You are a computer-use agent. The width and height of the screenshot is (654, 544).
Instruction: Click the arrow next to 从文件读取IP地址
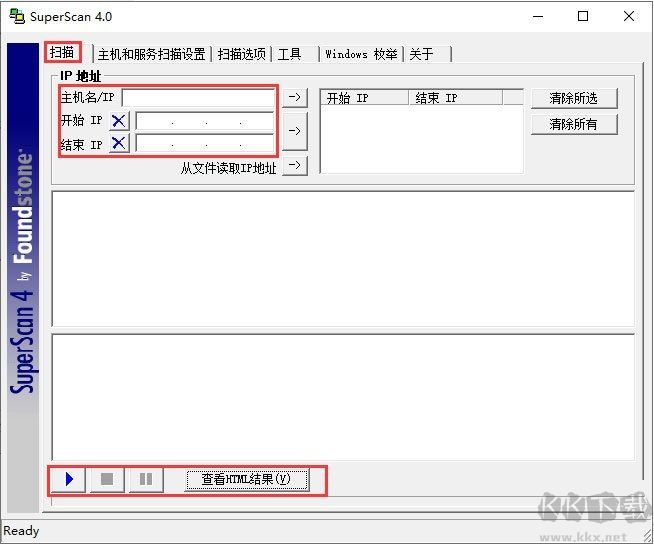294,166
